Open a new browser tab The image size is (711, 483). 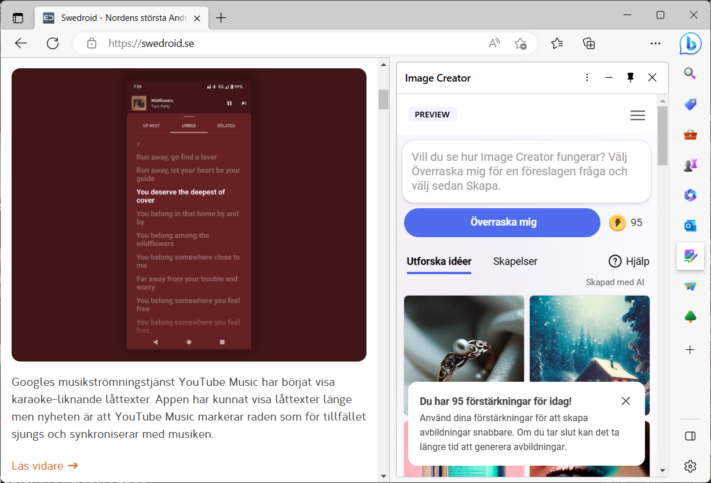221,18
